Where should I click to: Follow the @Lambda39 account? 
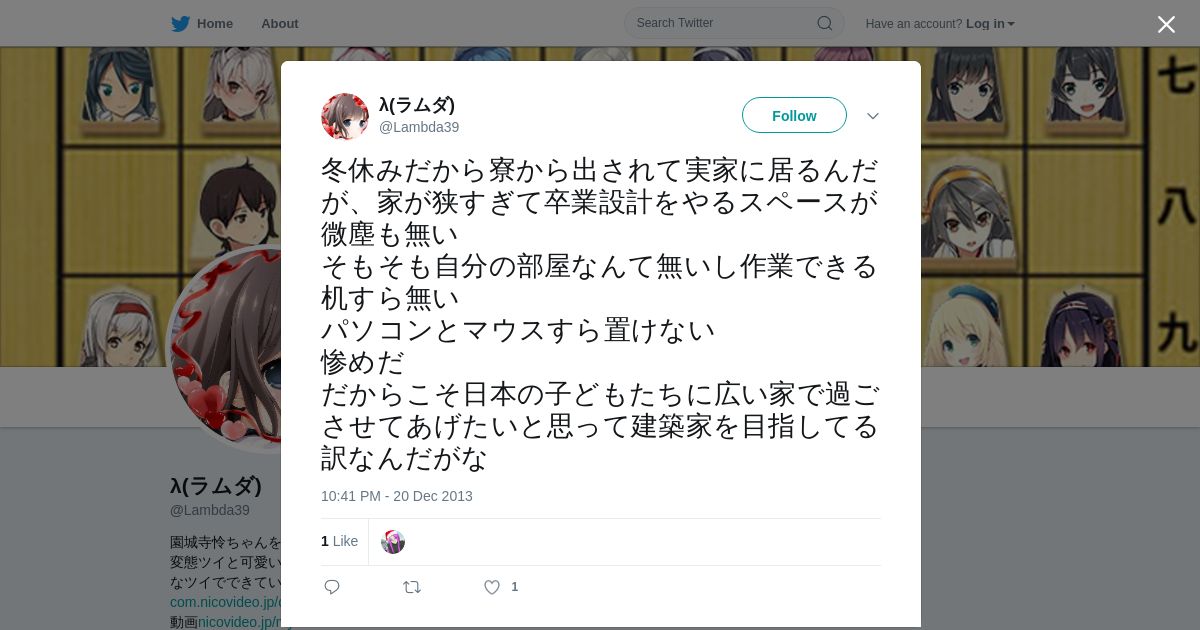click(x=794, y=115)
